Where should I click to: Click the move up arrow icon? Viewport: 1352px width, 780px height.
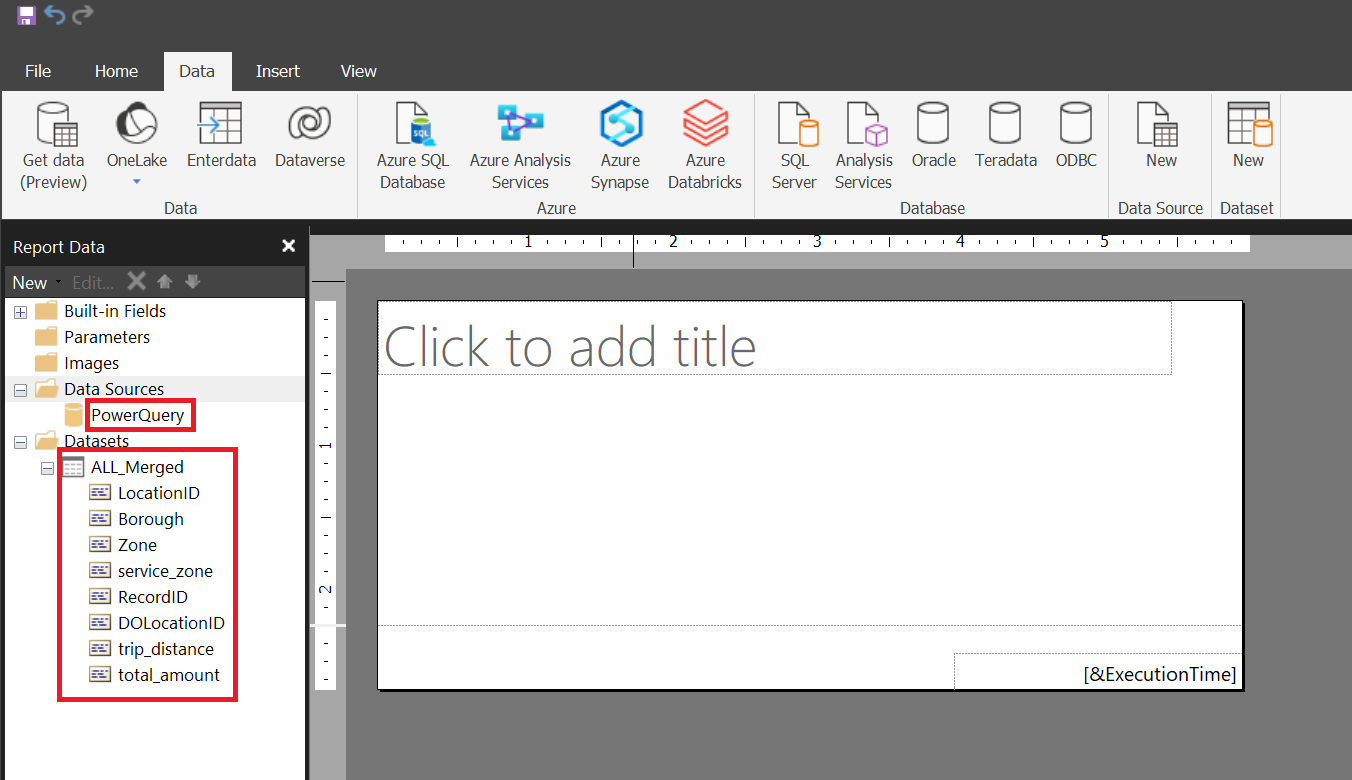click(x=166, y=282)
